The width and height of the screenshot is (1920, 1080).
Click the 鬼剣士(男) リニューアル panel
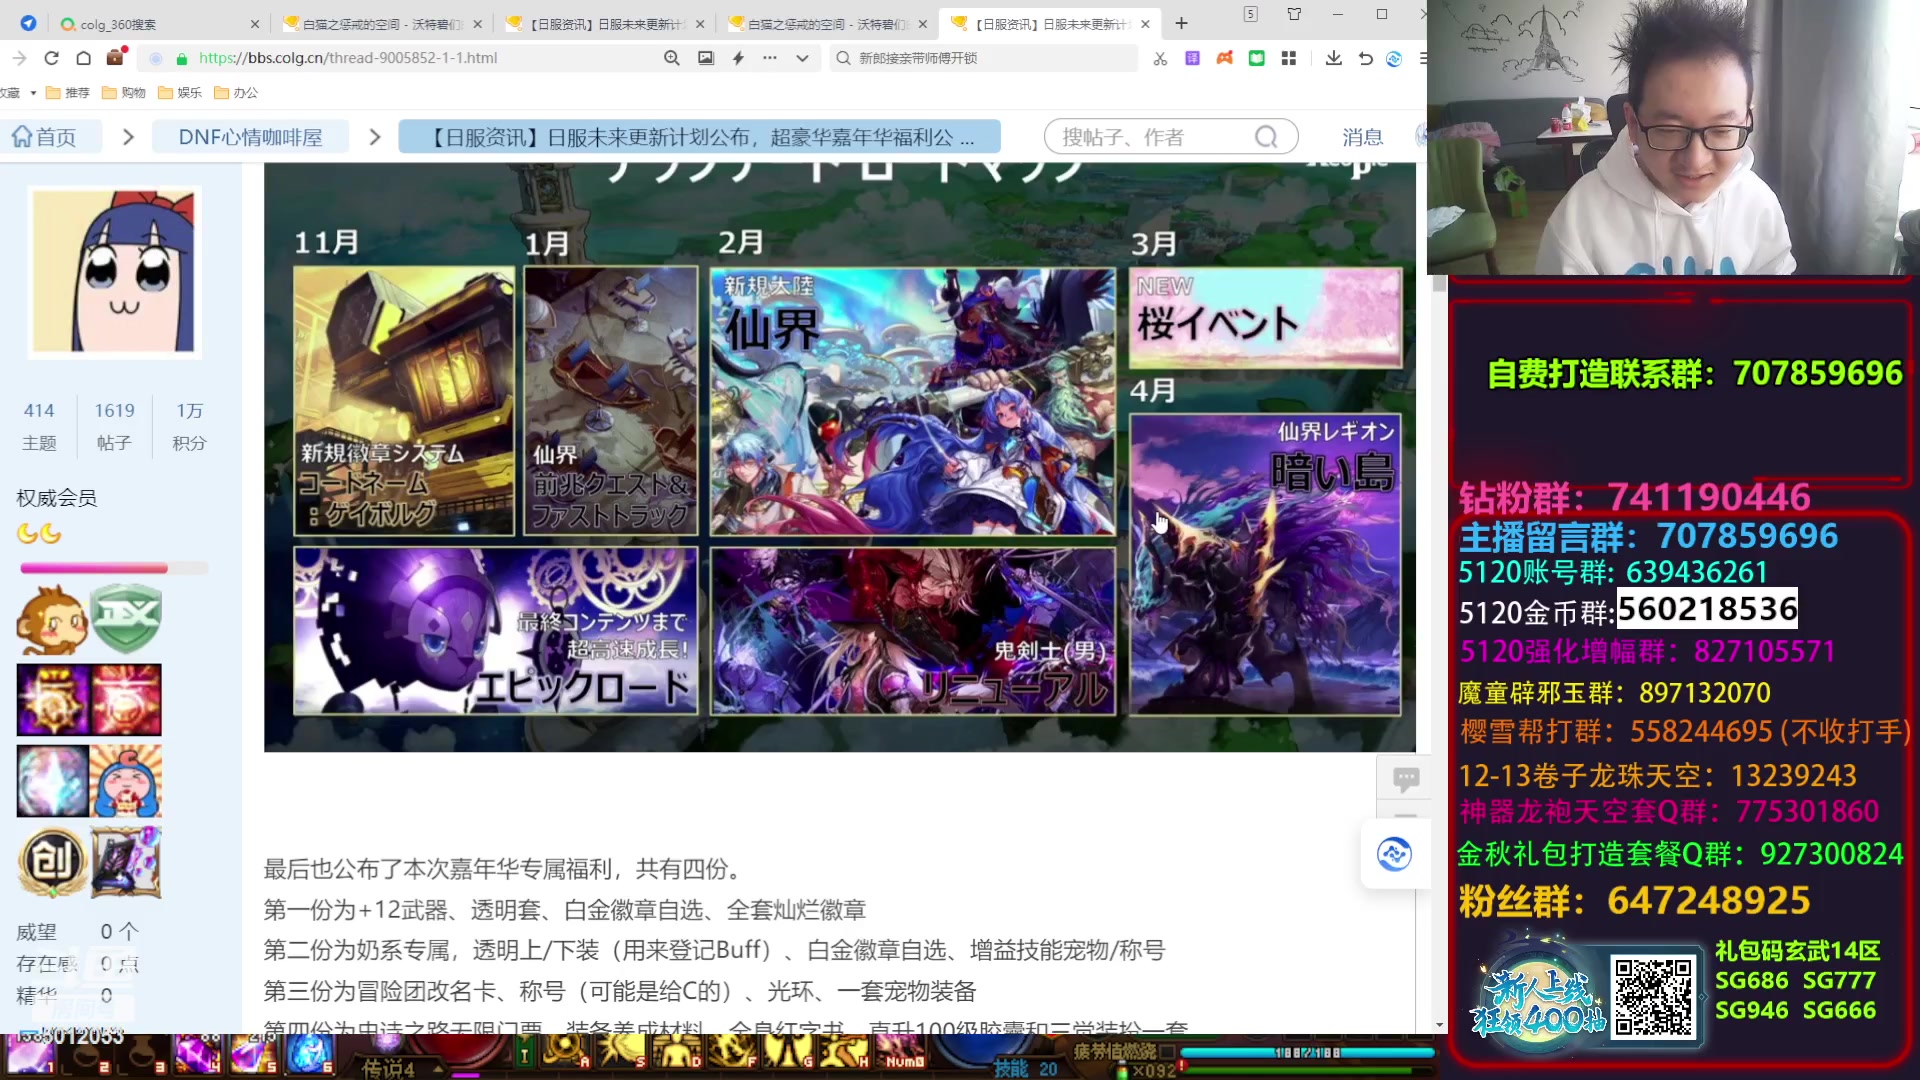click(x=912, y=630)
